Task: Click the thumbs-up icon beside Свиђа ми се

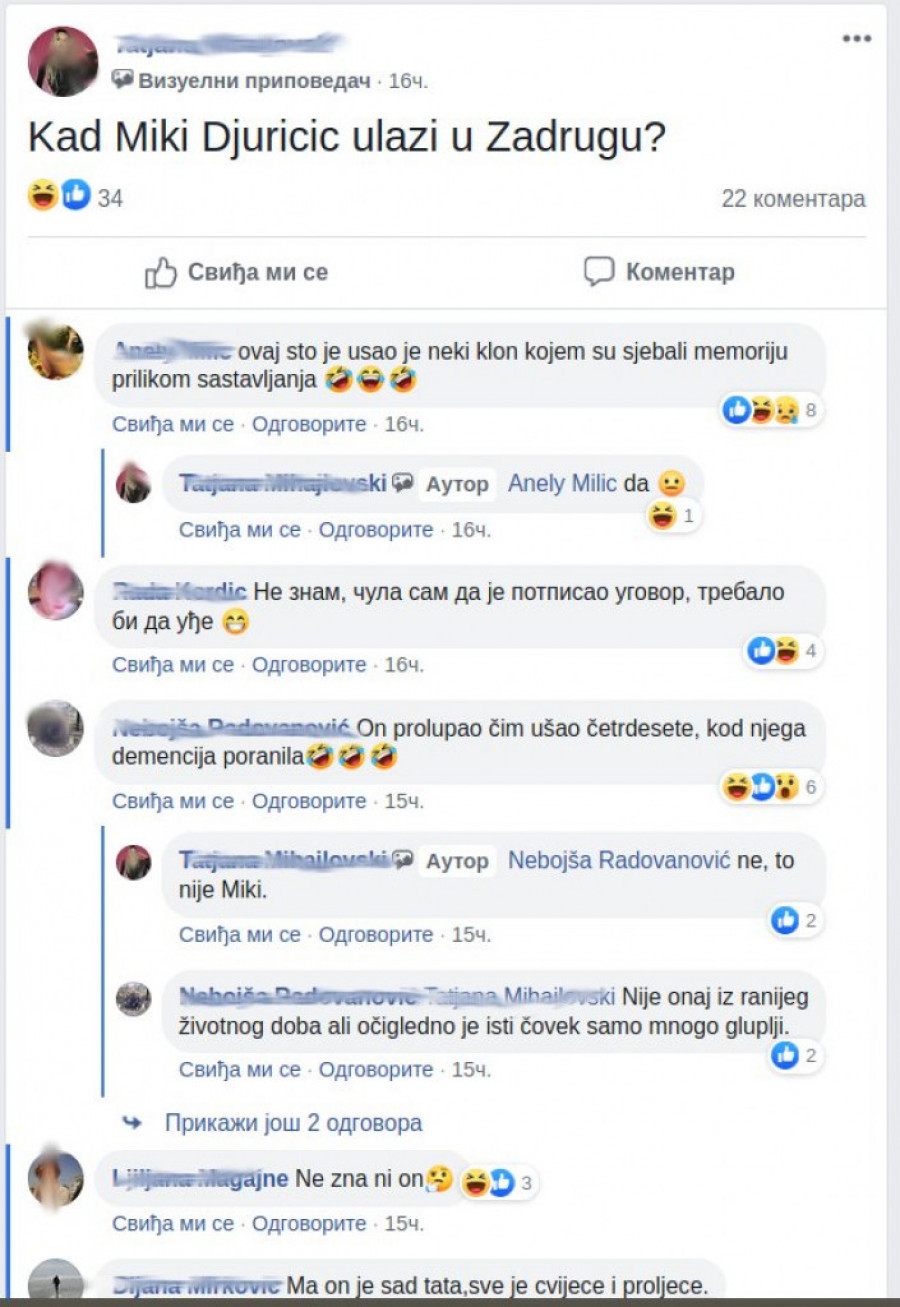Action: click(x=160, y=272)
